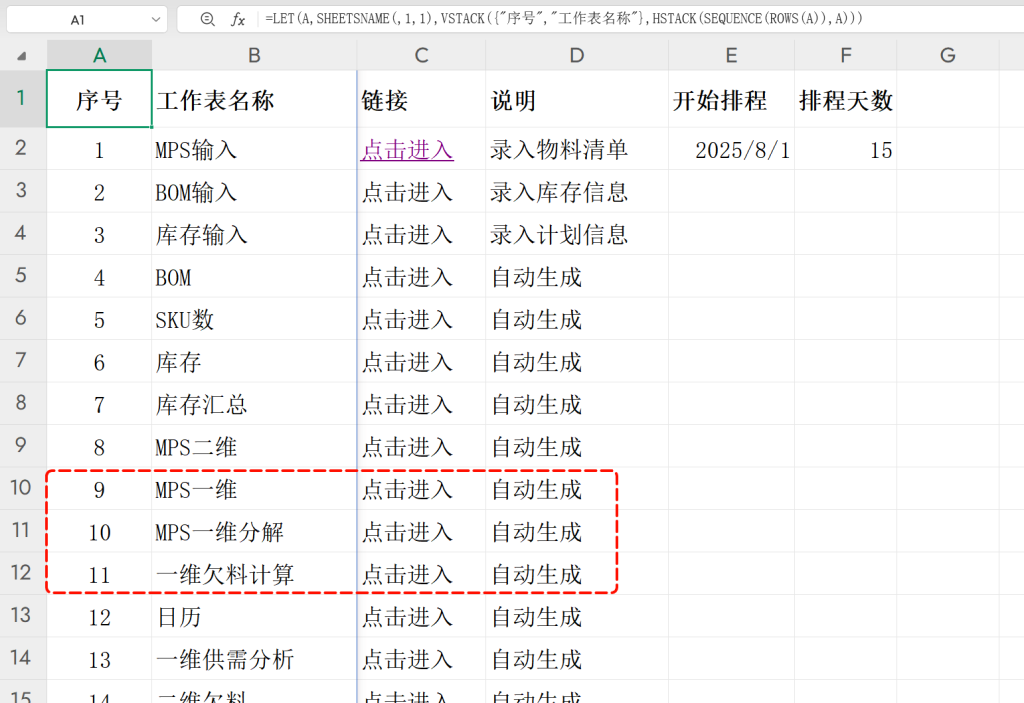Click the 排程天数 header cell

click(x=846, y=99)
